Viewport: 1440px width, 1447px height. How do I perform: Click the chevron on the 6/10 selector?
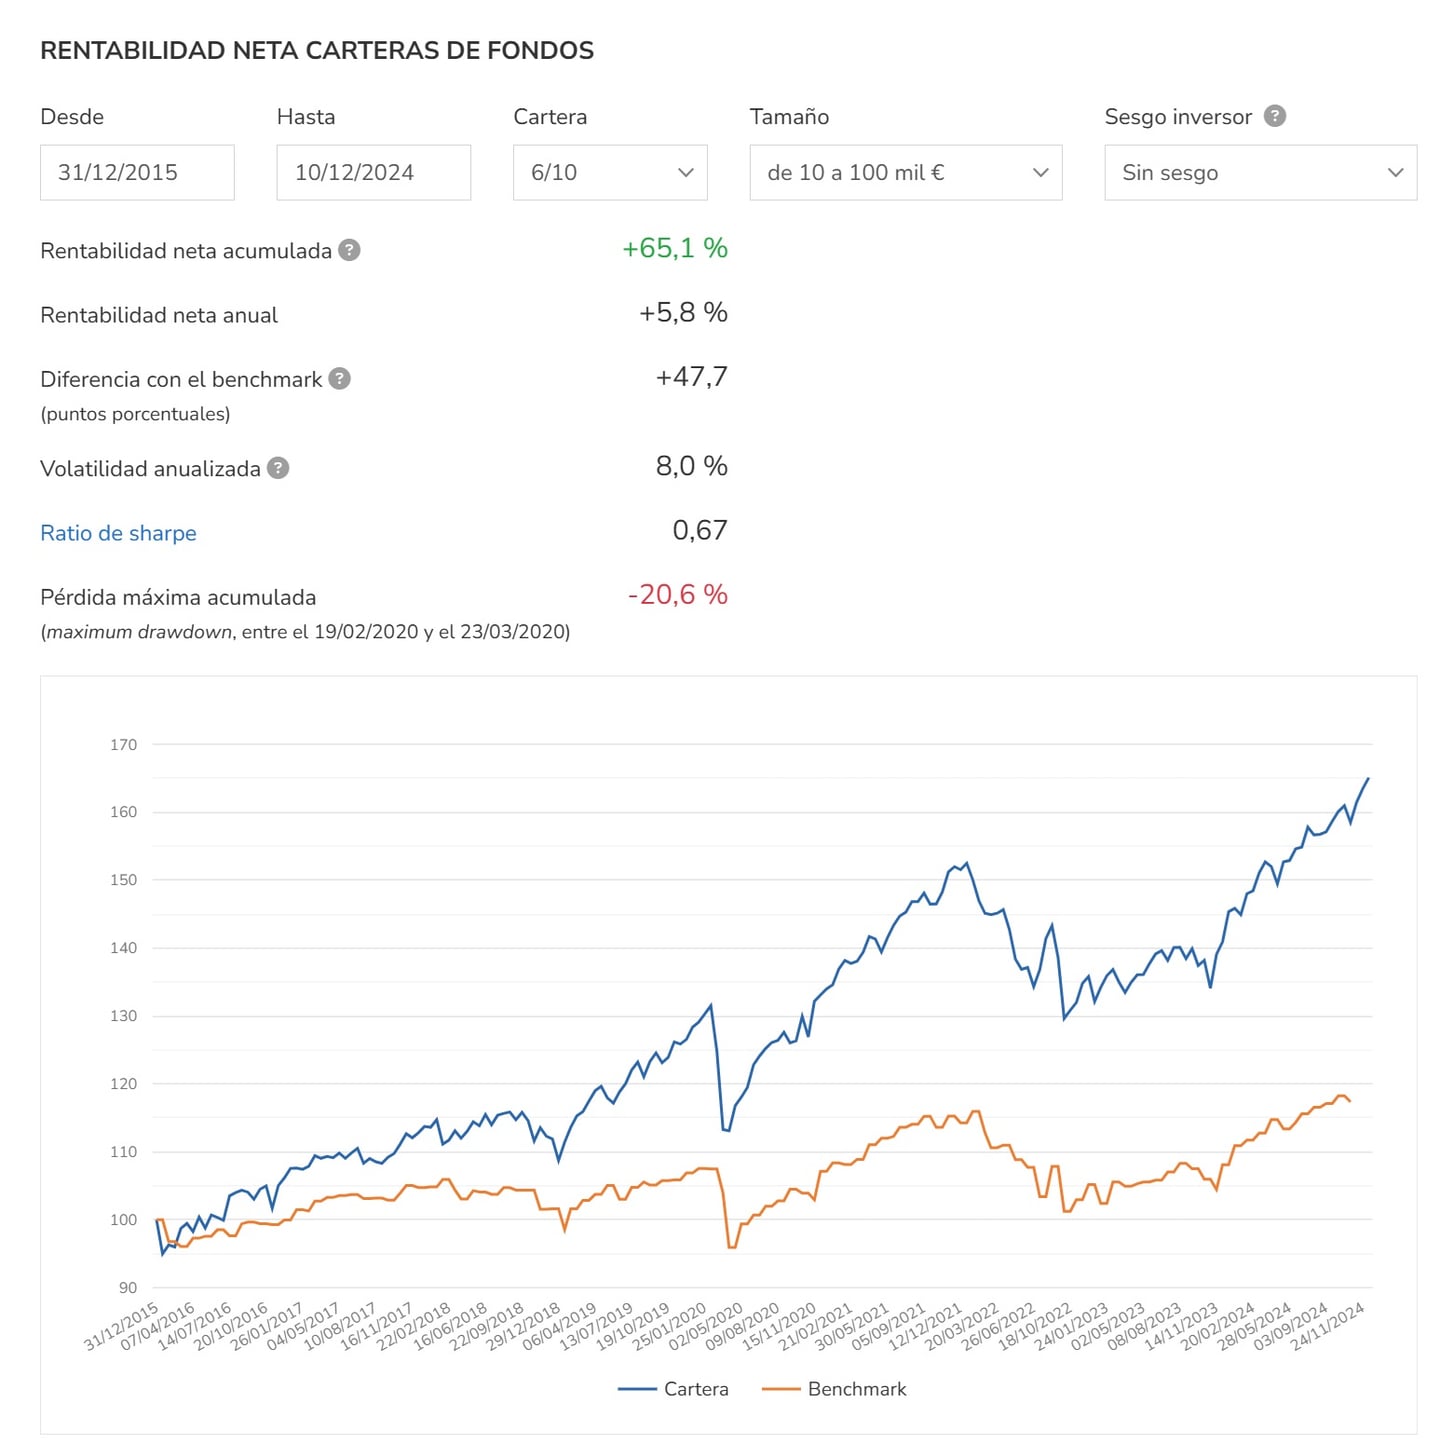pyautogui.click(x=686, y=172)
